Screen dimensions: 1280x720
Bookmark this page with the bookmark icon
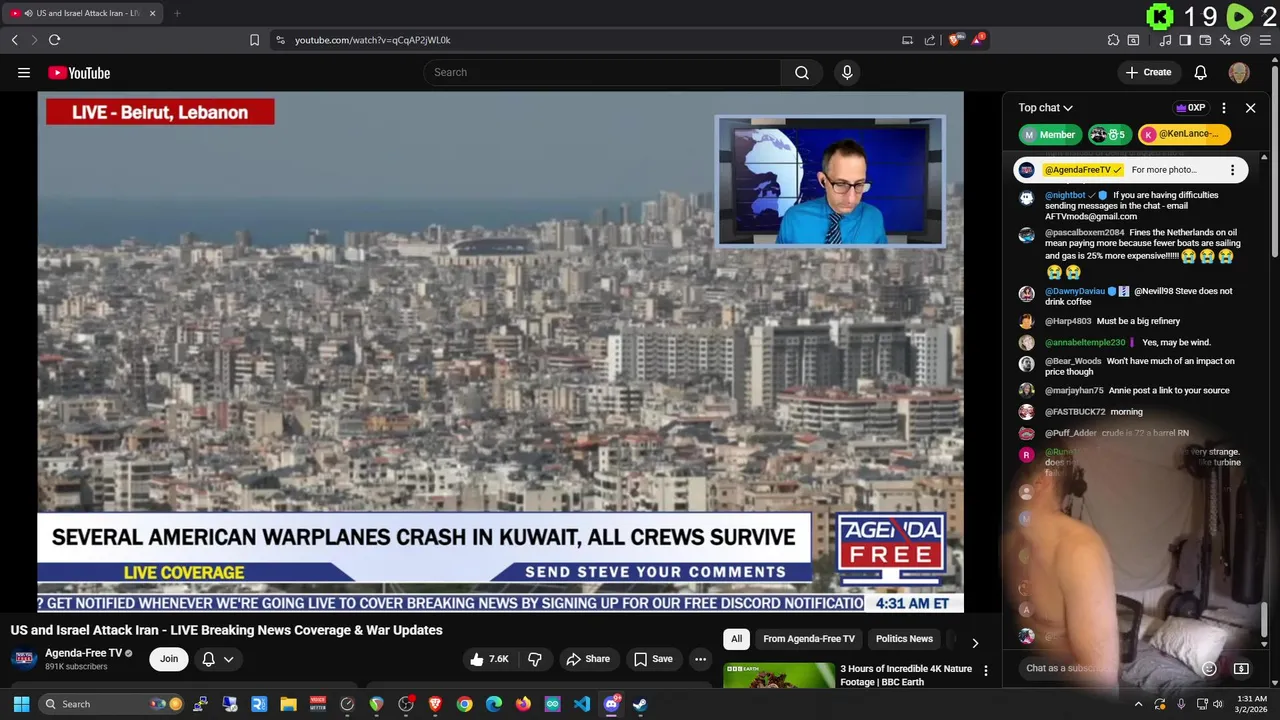point(254,40)
